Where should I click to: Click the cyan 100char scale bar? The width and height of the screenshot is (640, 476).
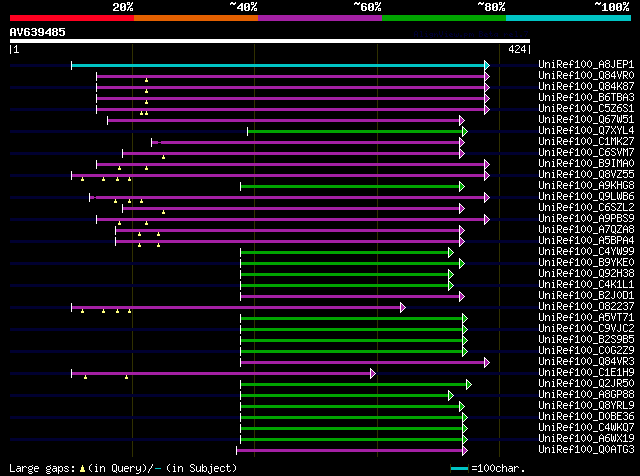pyautogui.click(x=460, y=468)
